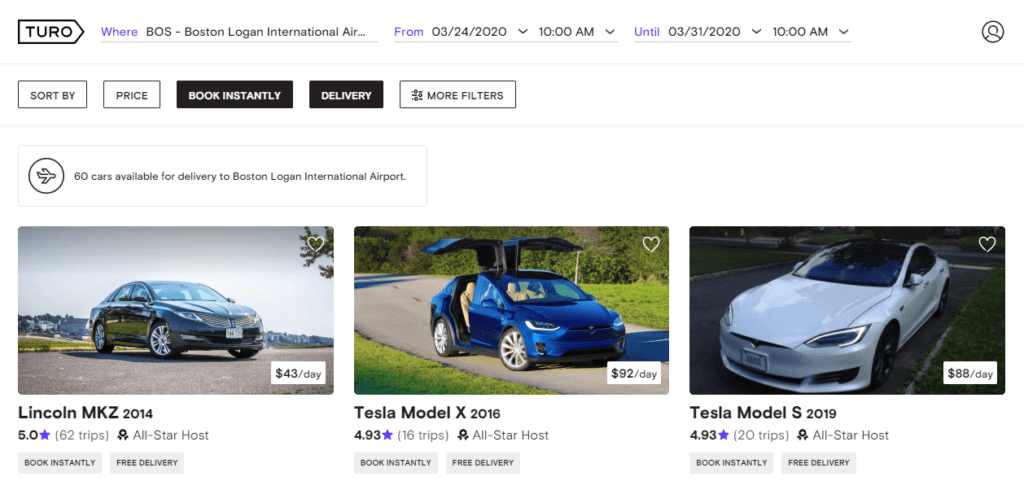
Task: Expand the Until time 10:00 AM dropdown
Action: 811,32
